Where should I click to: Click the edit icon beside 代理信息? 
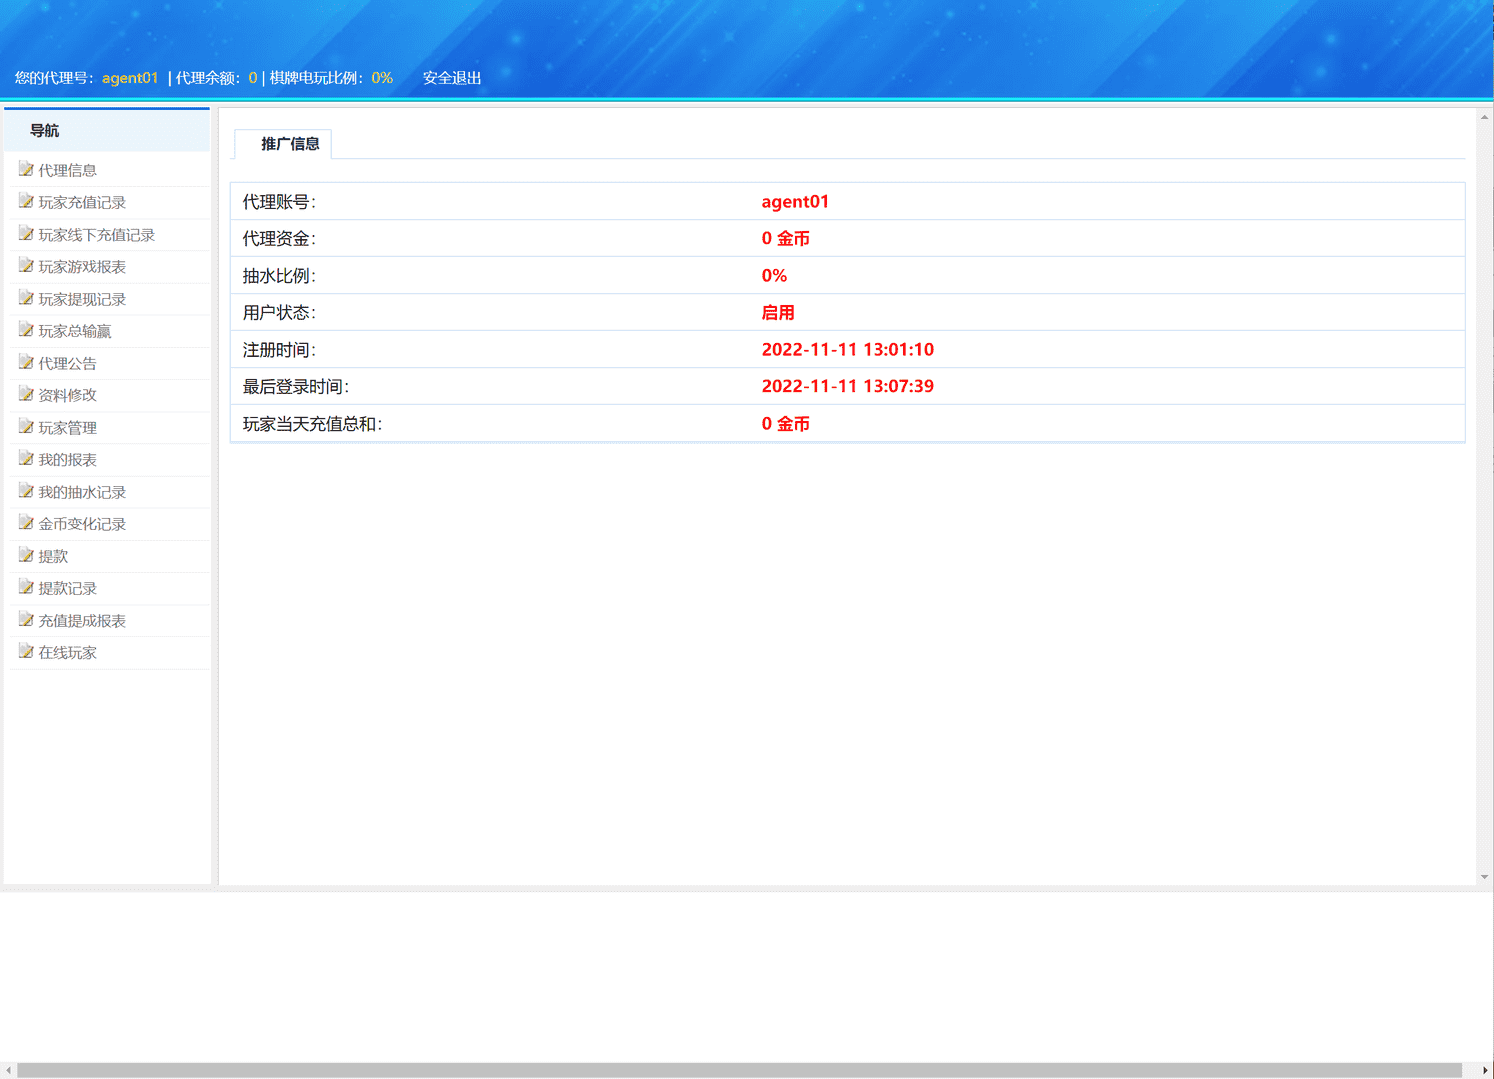coord(26,169)
